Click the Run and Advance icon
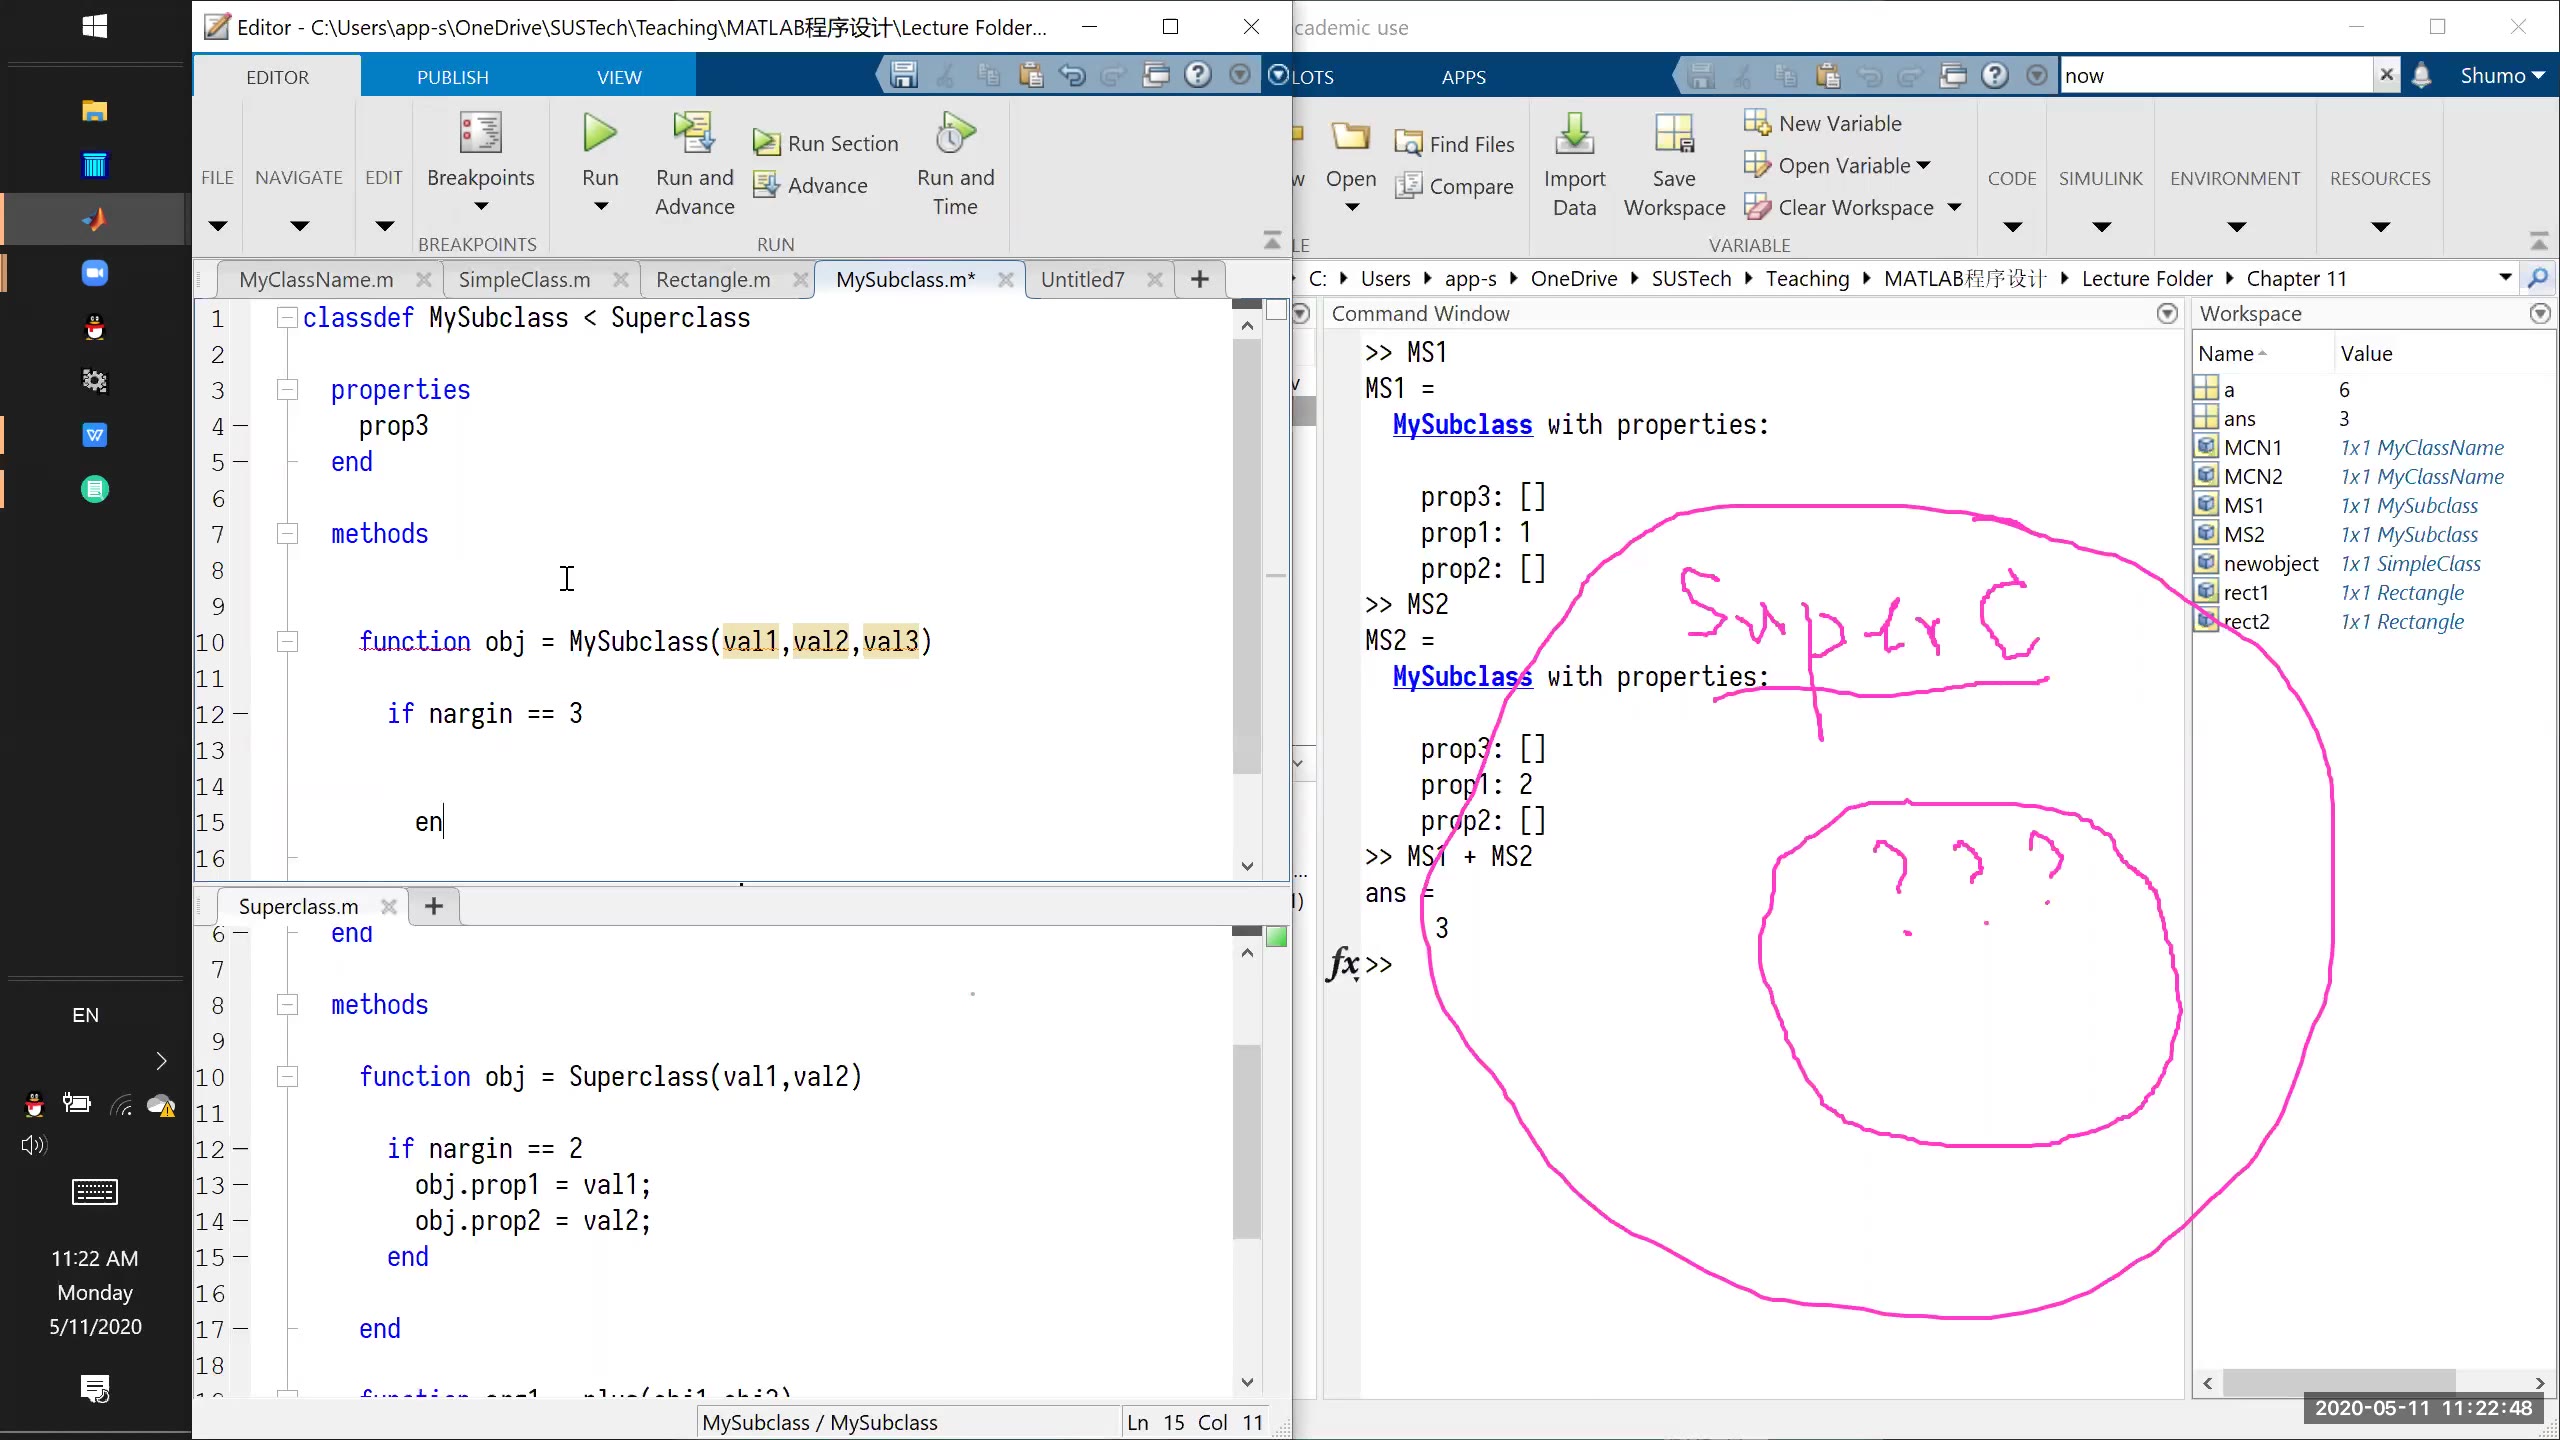Viewport: 2560px width, 1440px height. (x=694, y=133)
